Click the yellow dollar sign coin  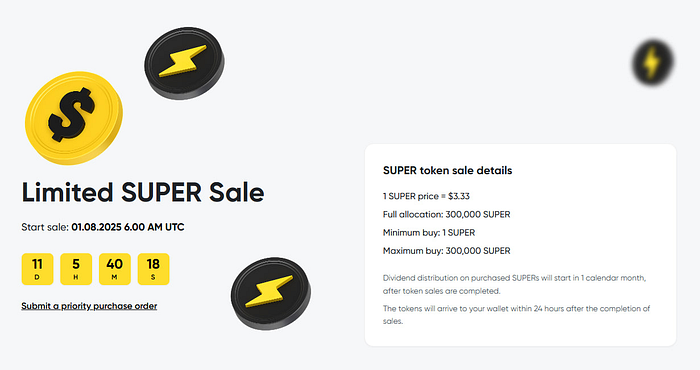pos(74,118)
